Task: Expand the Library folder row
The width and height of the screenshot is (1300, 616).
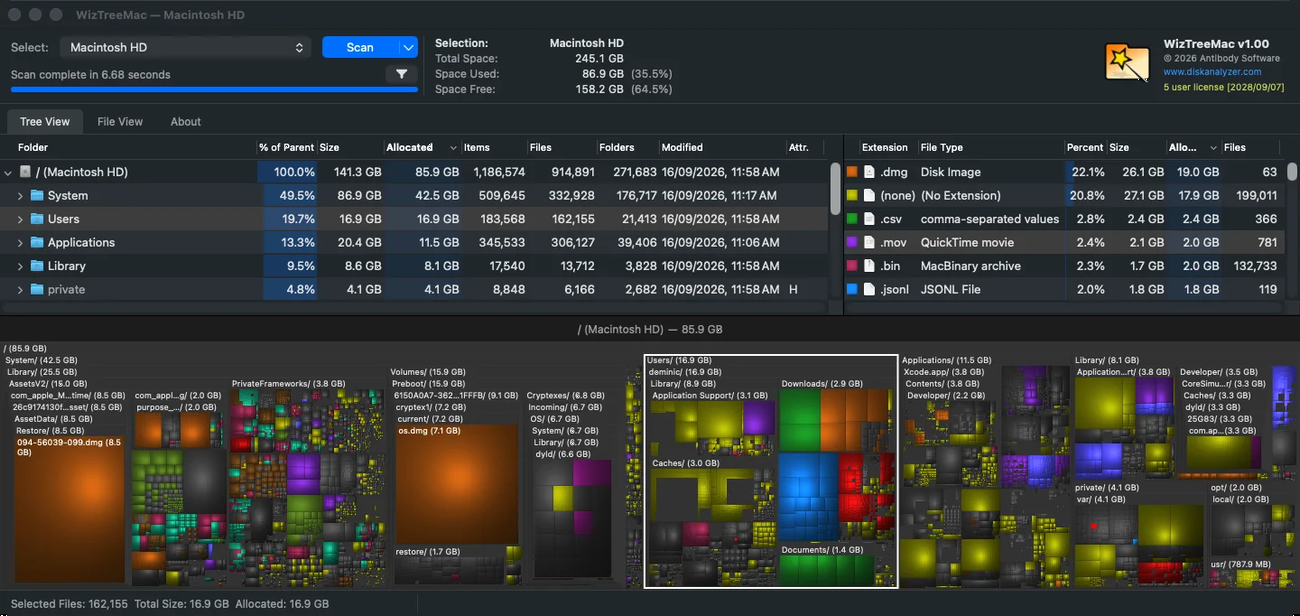Action: (x=20, y=266)
